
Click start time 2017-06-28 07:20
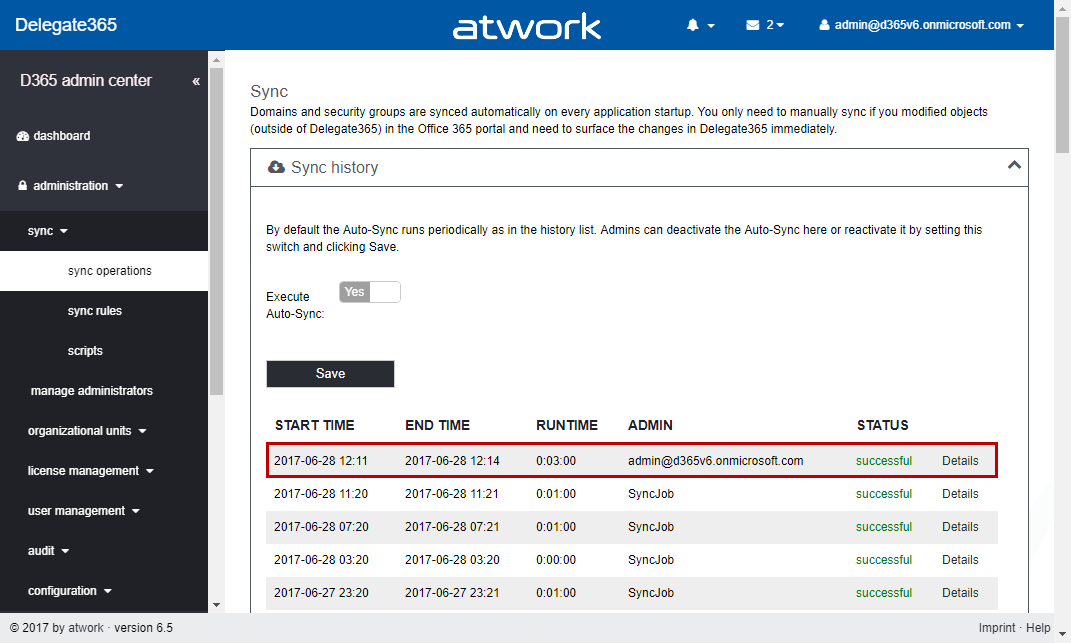click(321, 527)
